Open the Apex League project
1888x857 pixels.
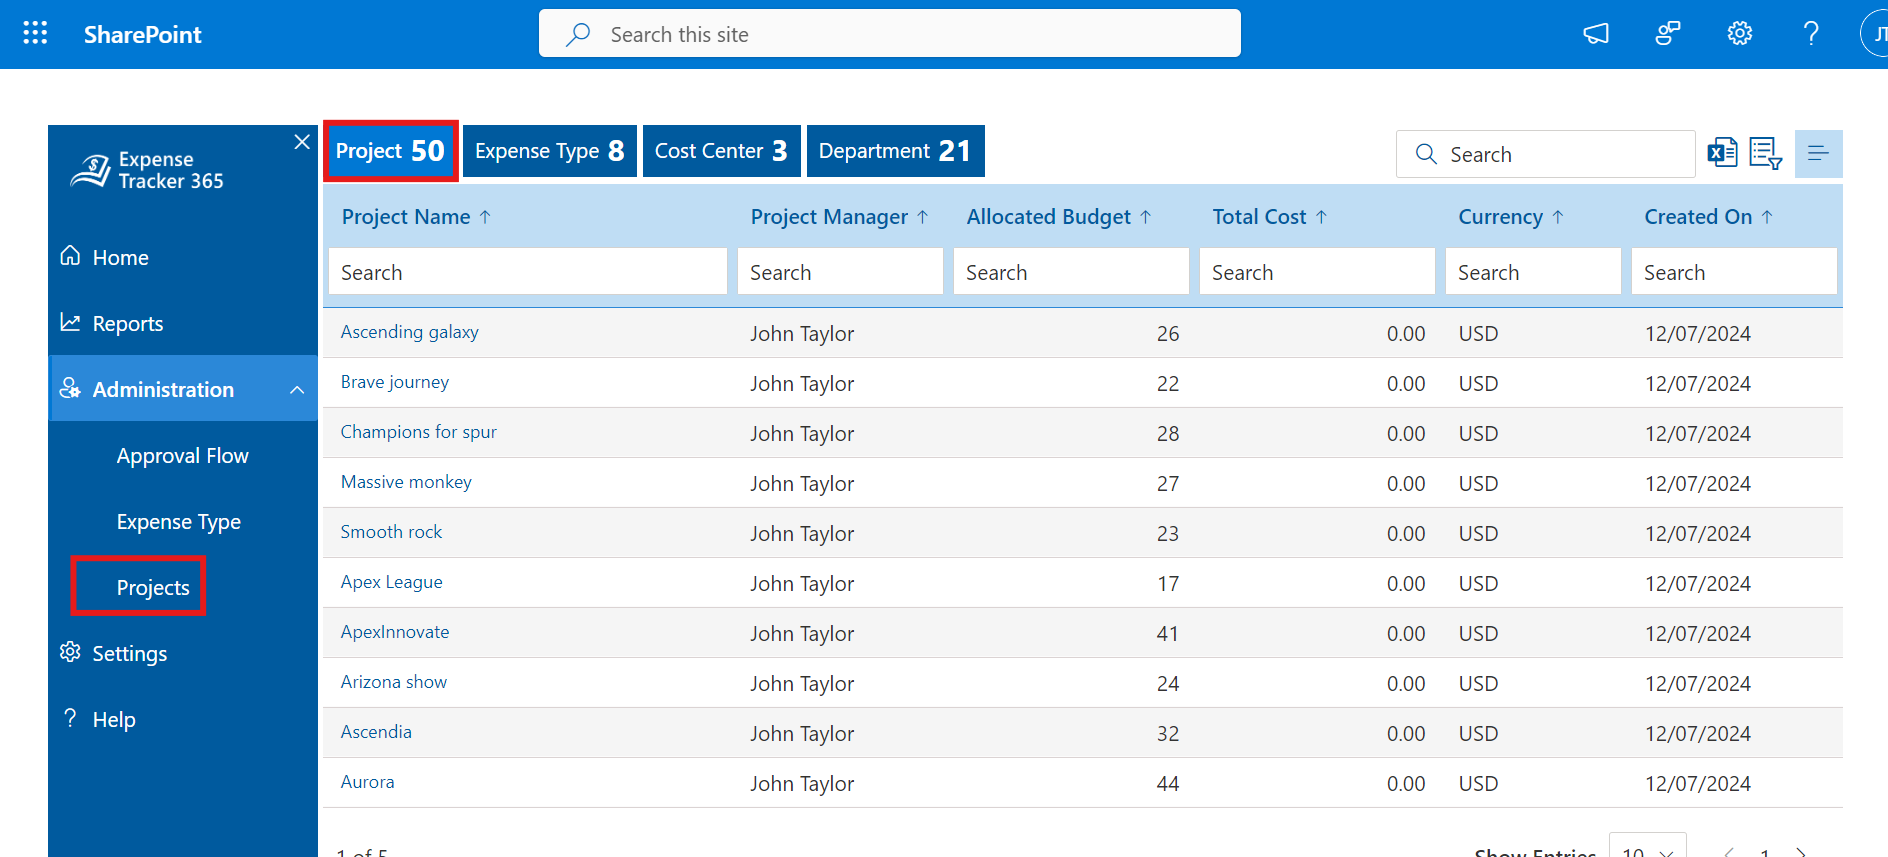pos(391,582)
